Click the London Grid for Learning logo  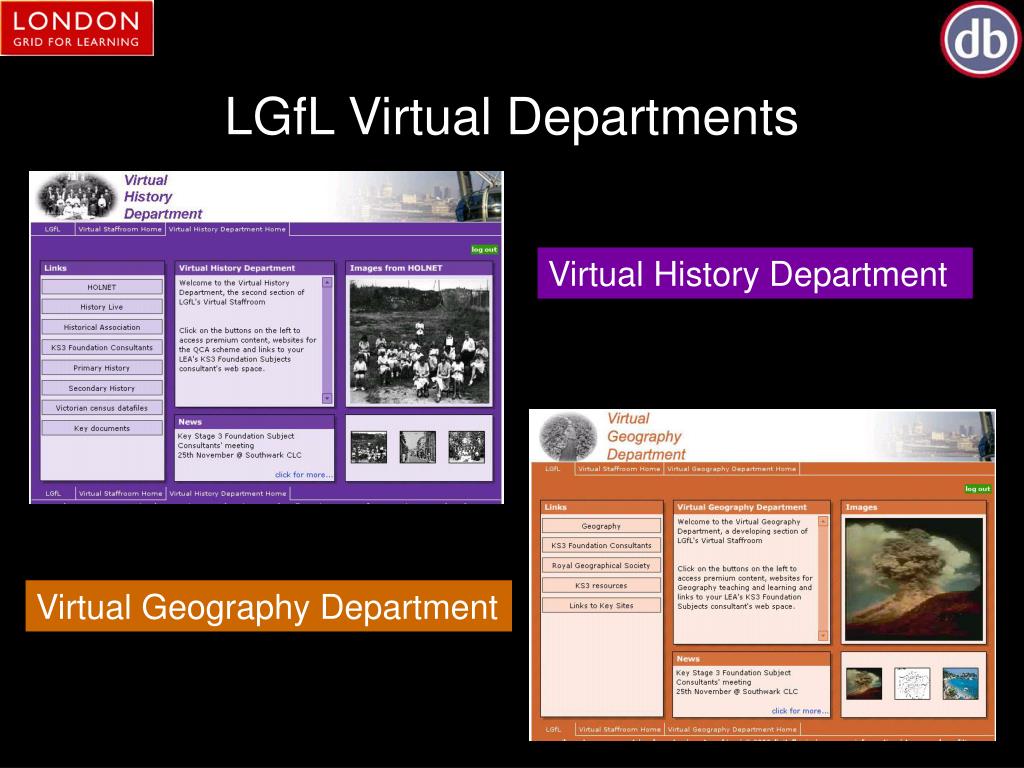[x=77, y=28]
